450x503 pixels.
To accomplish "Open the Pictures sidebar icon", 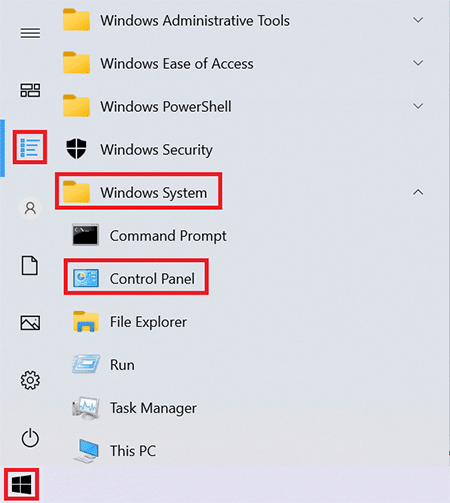I will [x=30, y=323].
